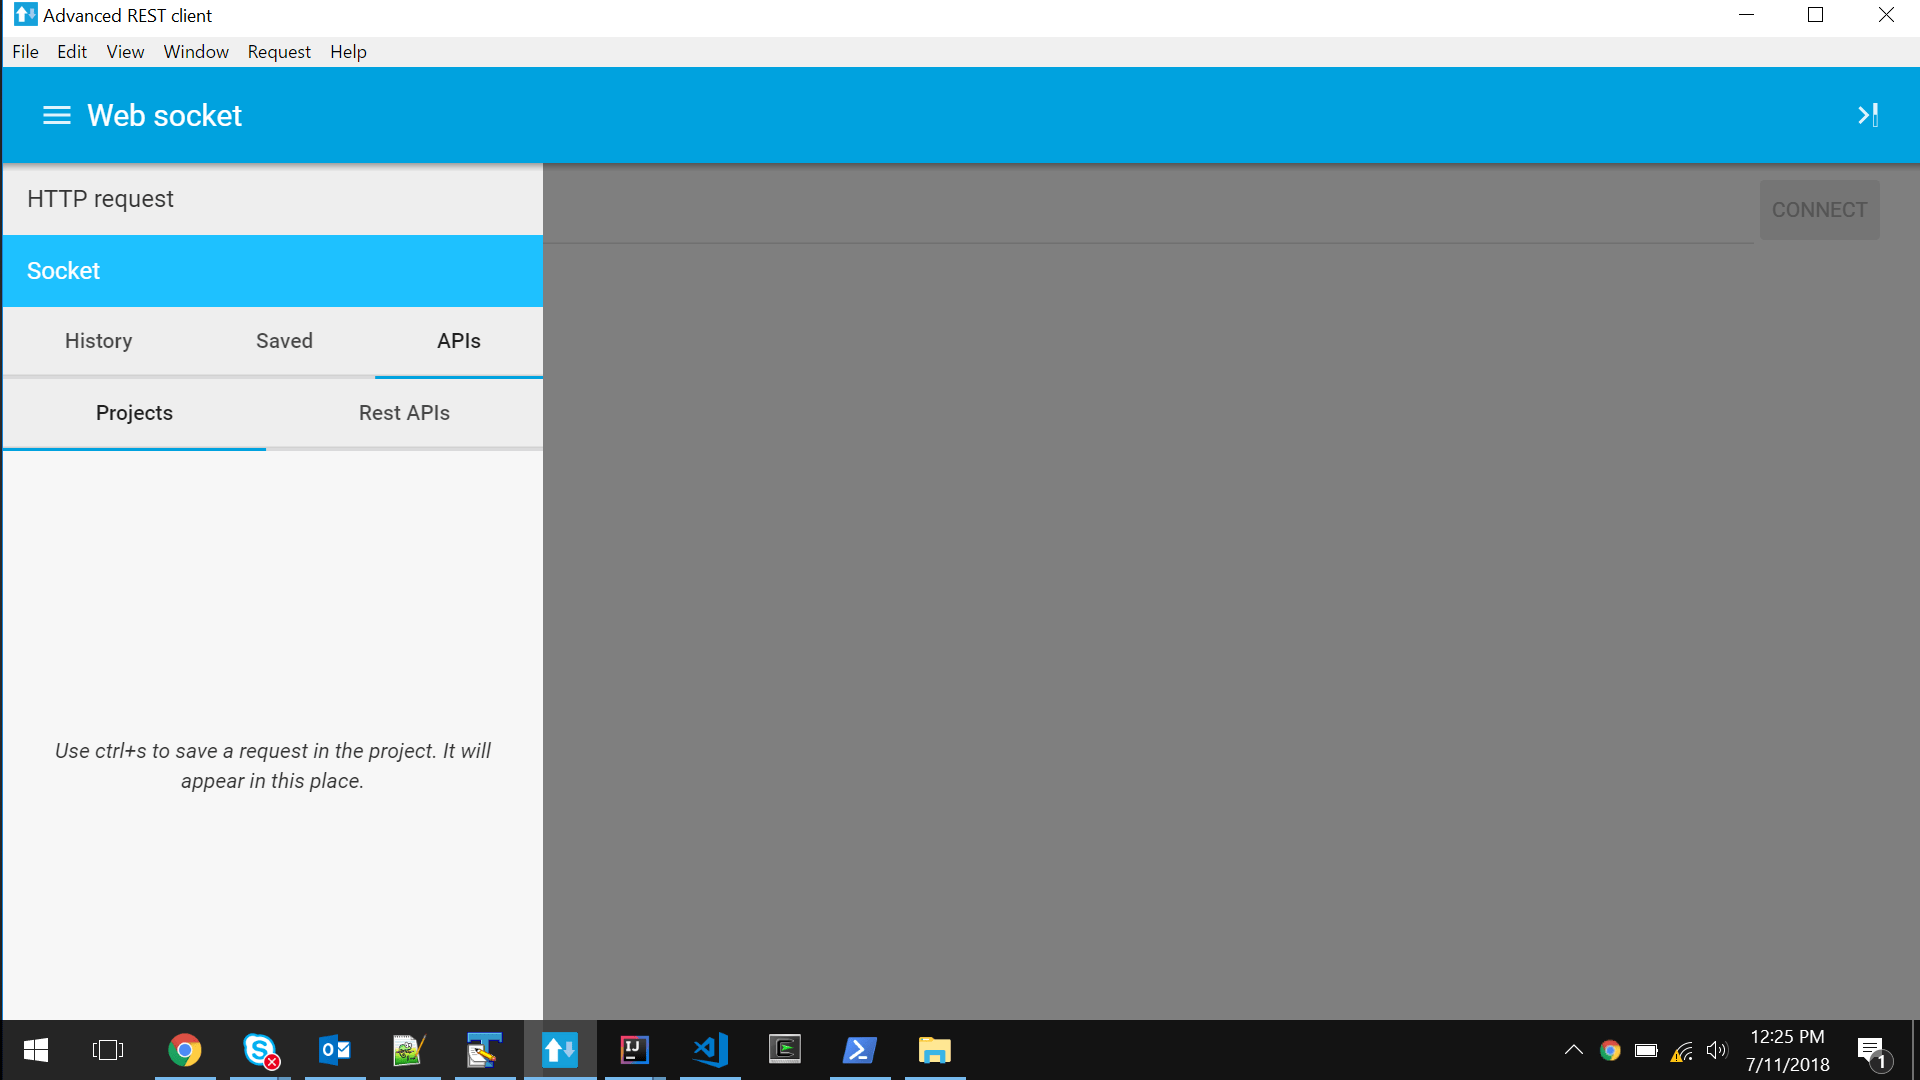This screenshot has height=1080, width=1920.
Task: Toggle the hamburger menu drawer
Action: pos(56,115)
